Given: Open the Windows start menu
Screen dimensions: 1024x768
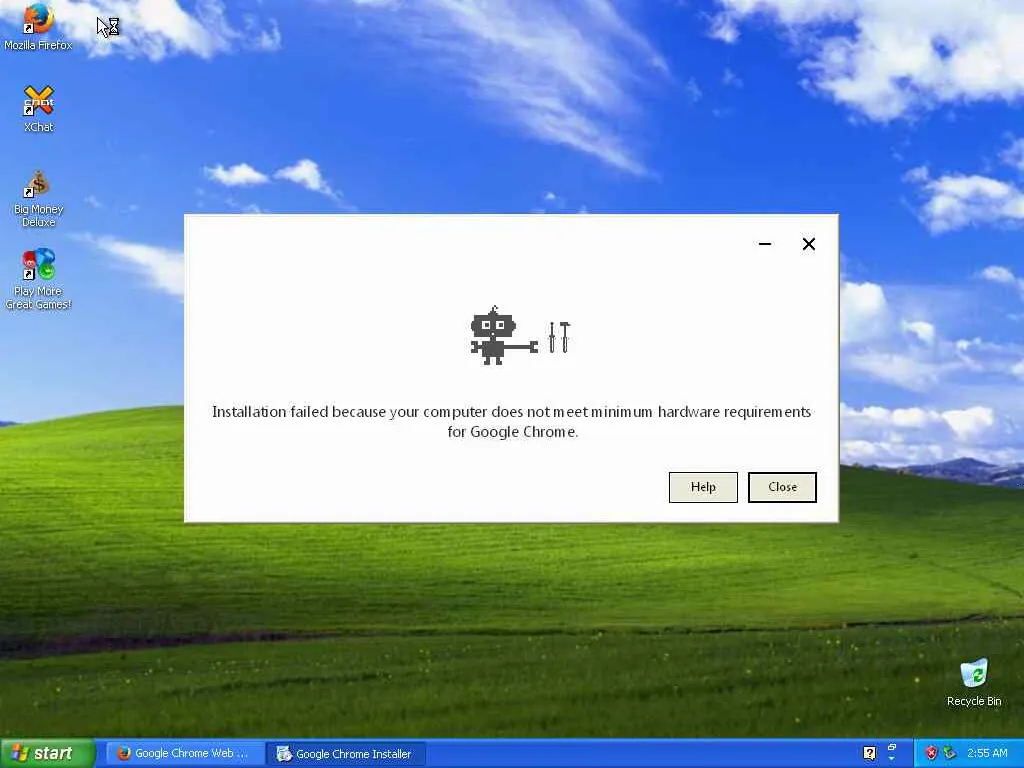Looking at the screenshot, I should [48, 753].
